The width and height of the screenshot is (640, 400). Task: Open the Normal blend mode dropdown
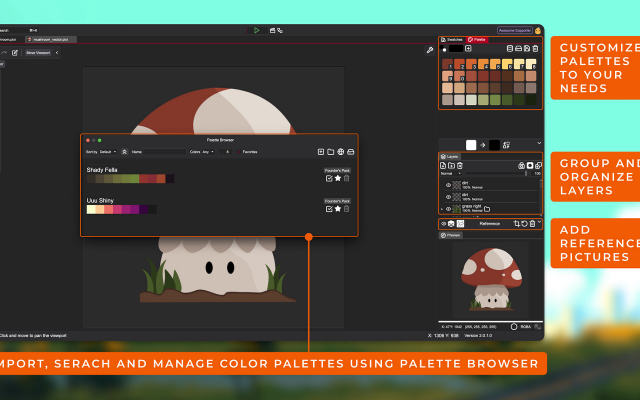451,173
